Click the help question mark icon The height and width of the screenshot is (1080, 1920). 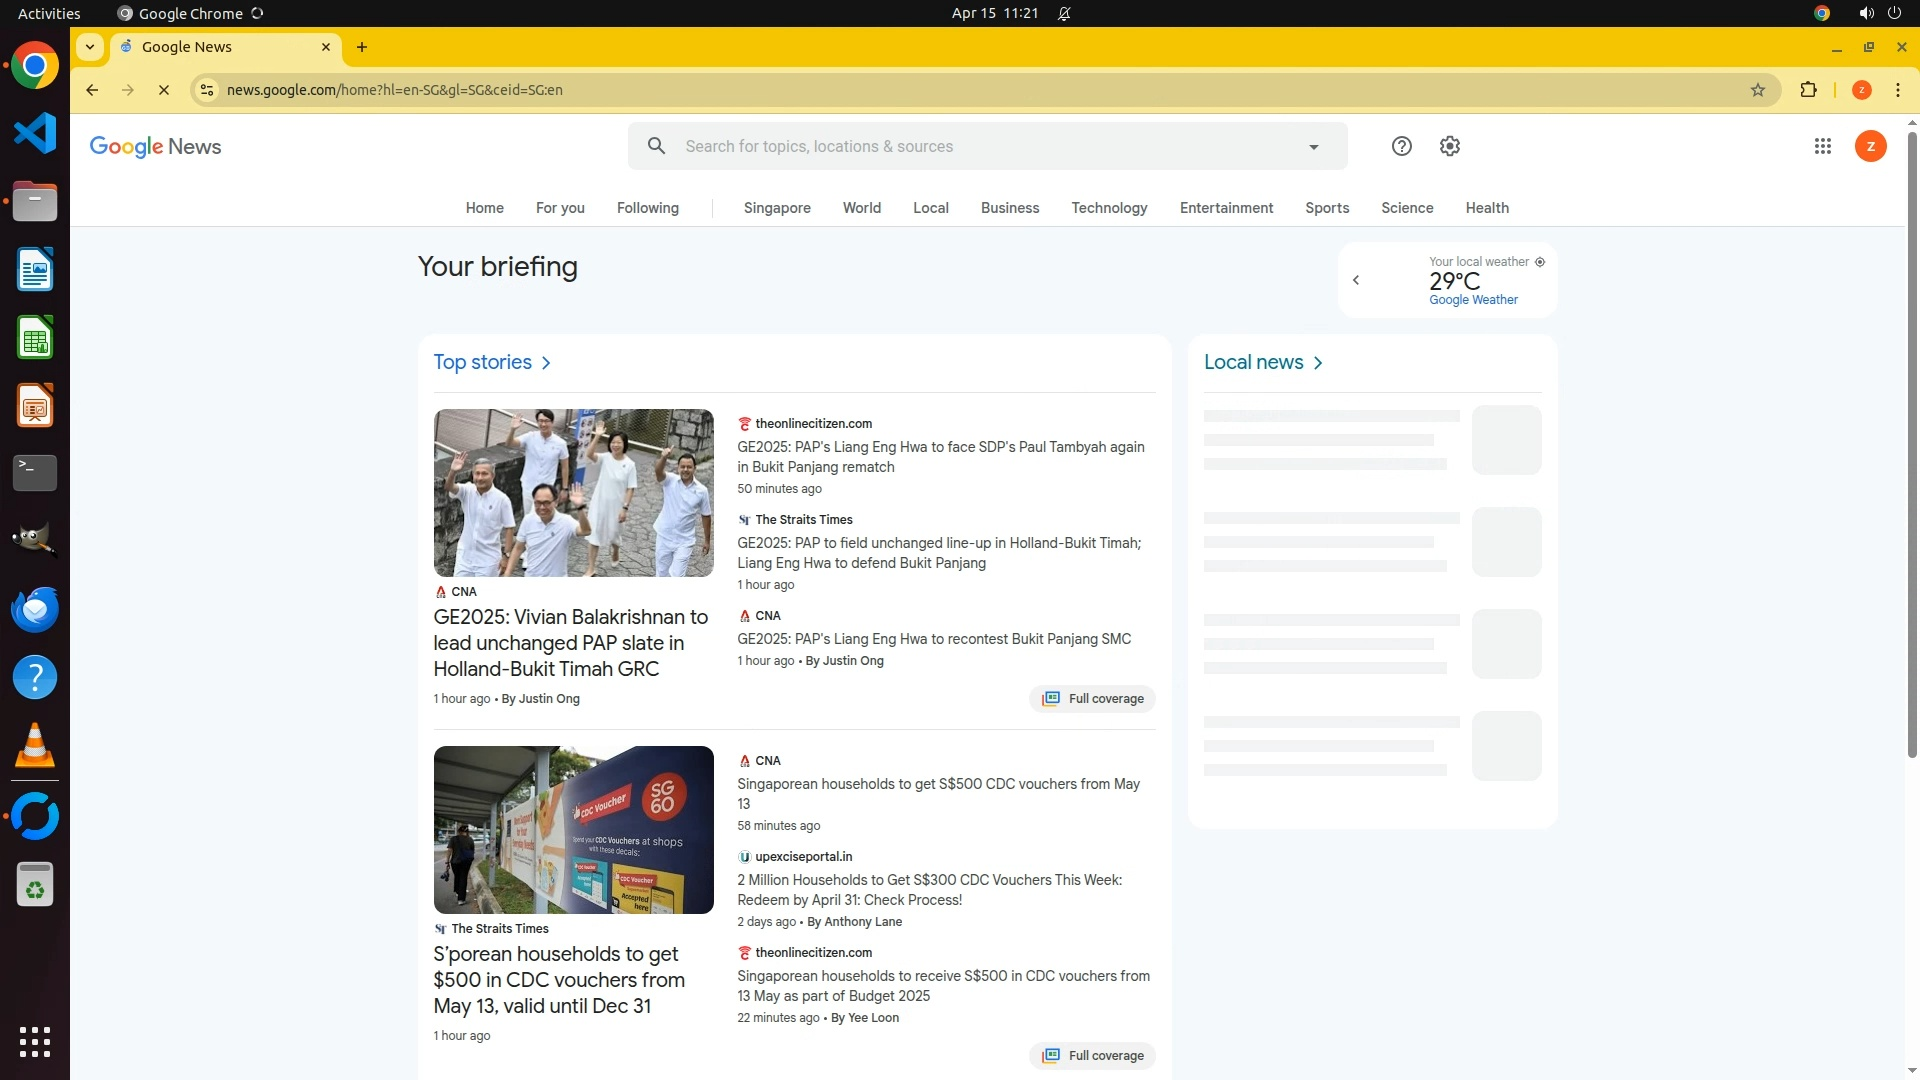[x=1401, y=146]
